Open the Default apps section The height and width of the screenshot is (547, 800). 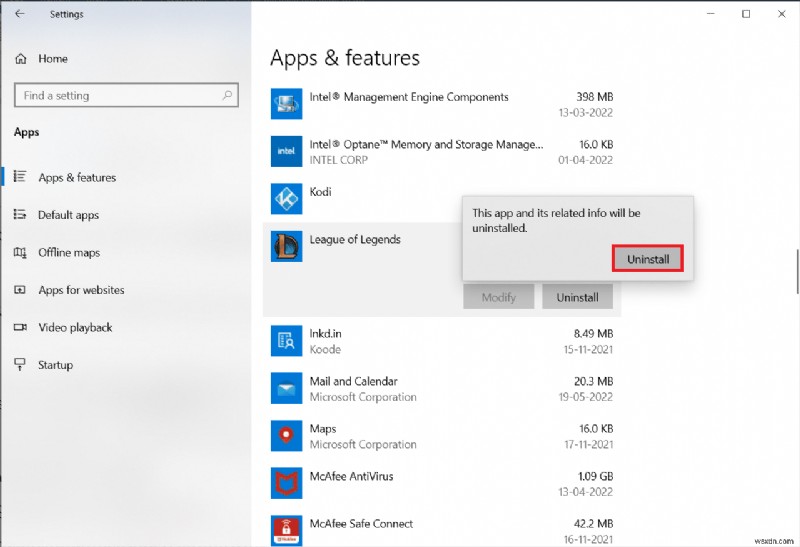coord(68,215)
